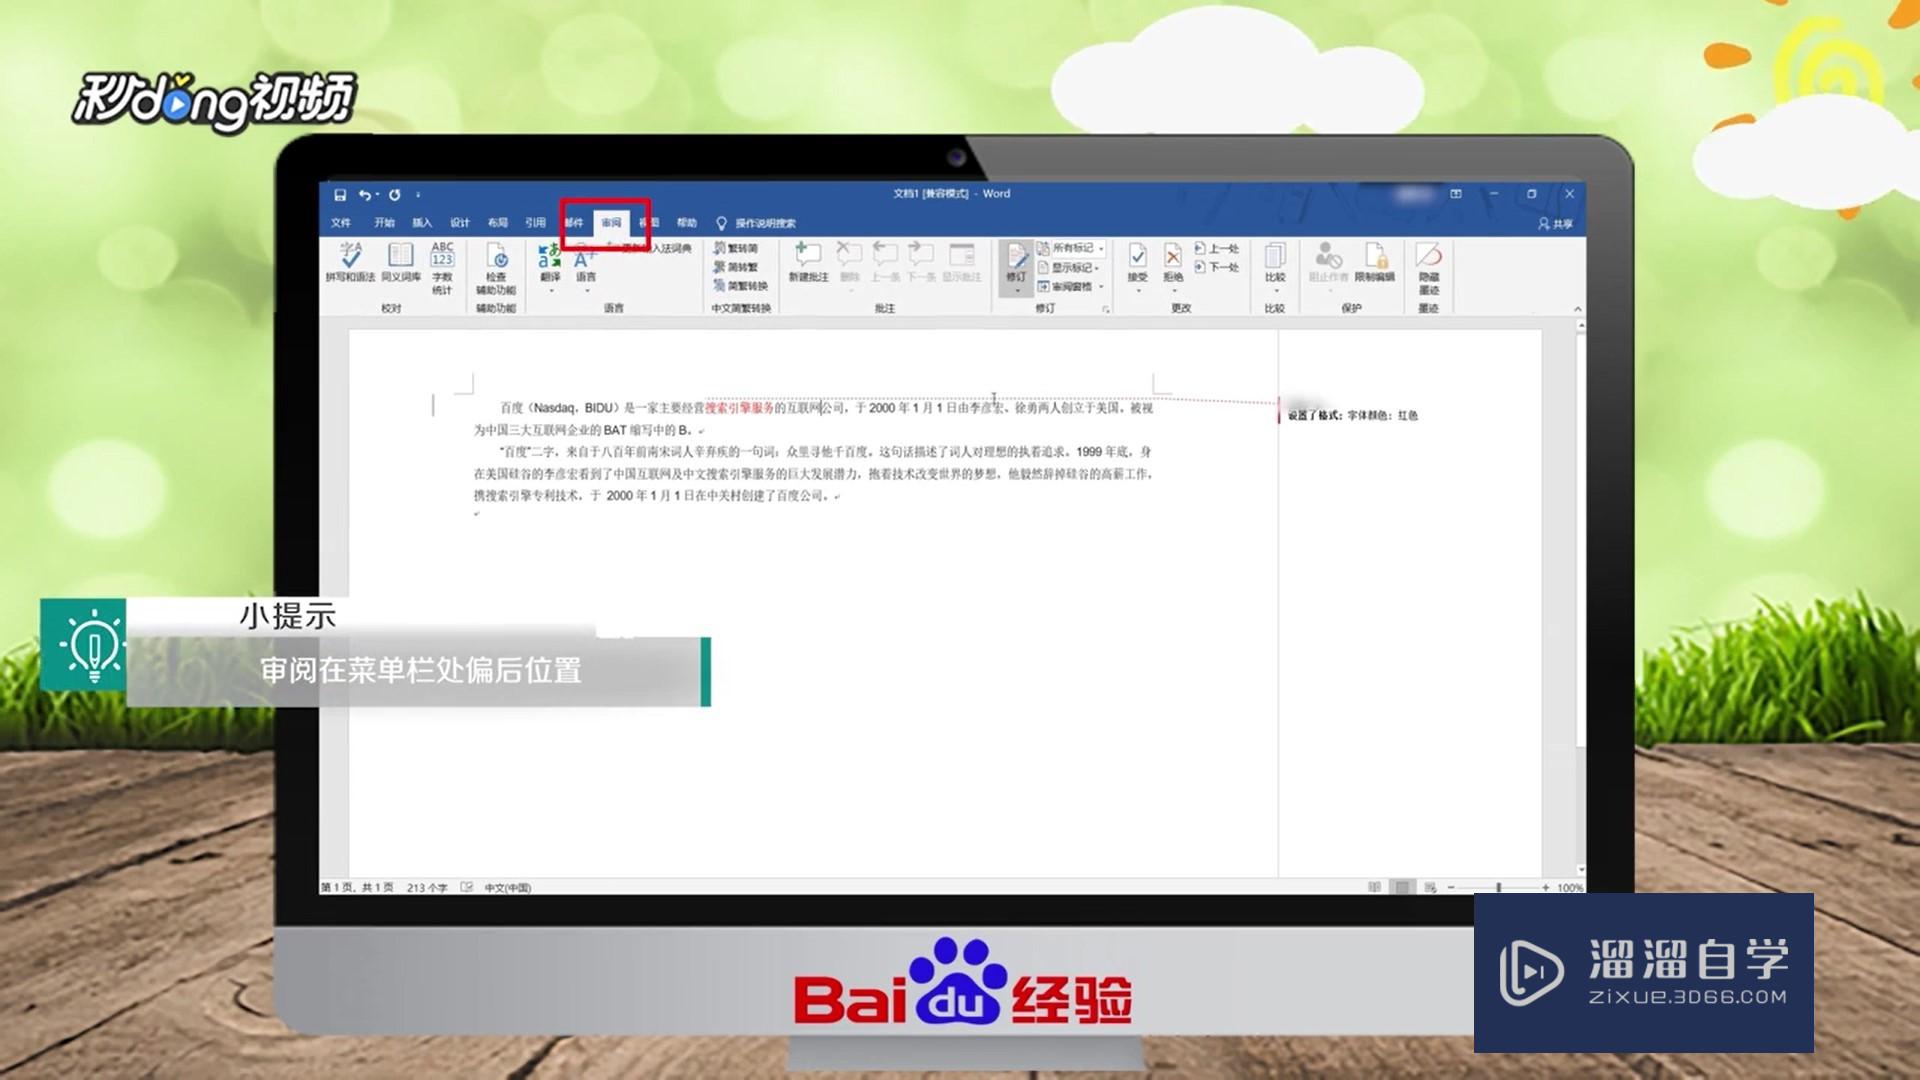Click the 共享 share button
The width and height of the screenshot is (1920, 1080).
click(1557, 223)
